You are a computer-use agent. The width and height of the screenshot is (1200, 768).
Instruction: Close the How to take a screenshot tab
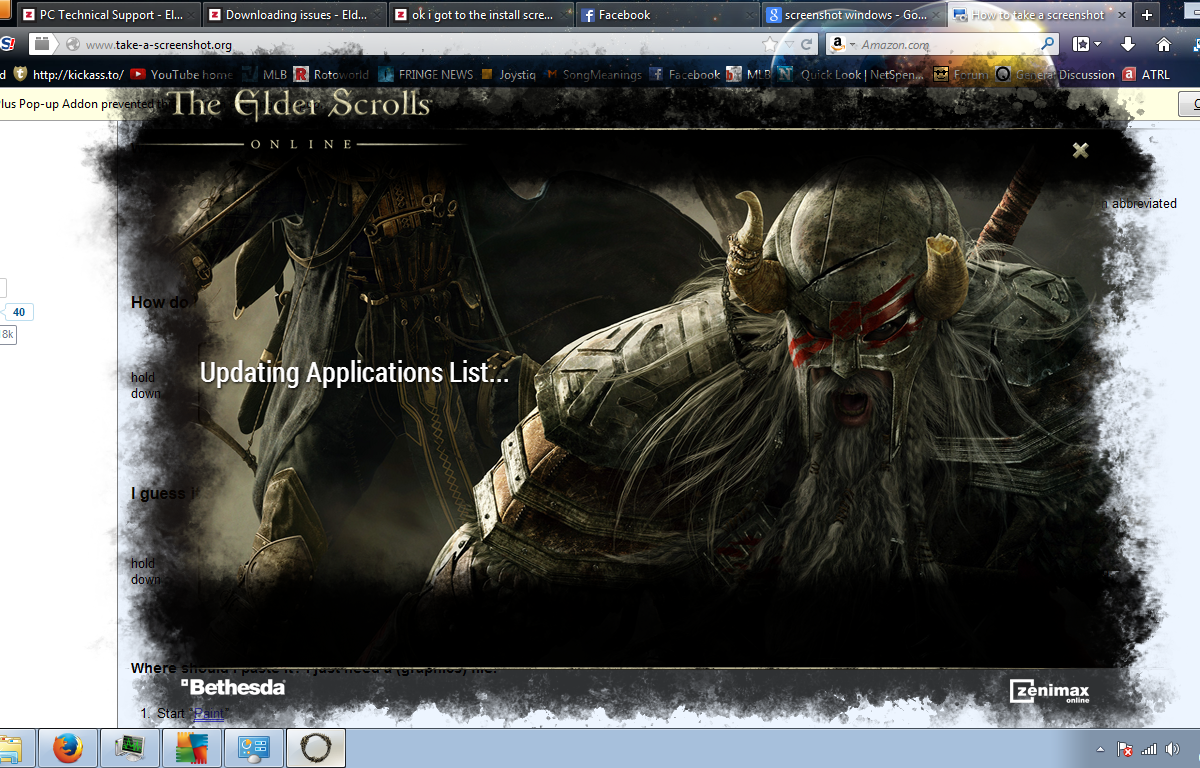[x=1122, y=15]
